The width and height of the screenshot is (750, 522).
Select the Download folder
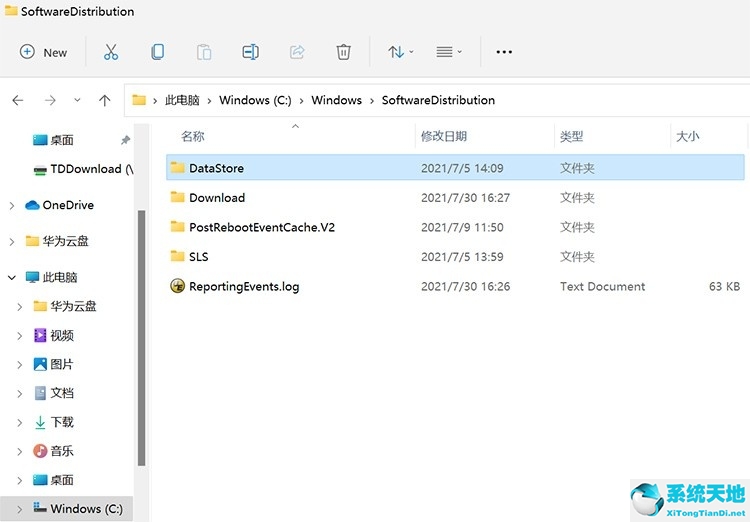(455, 198)
